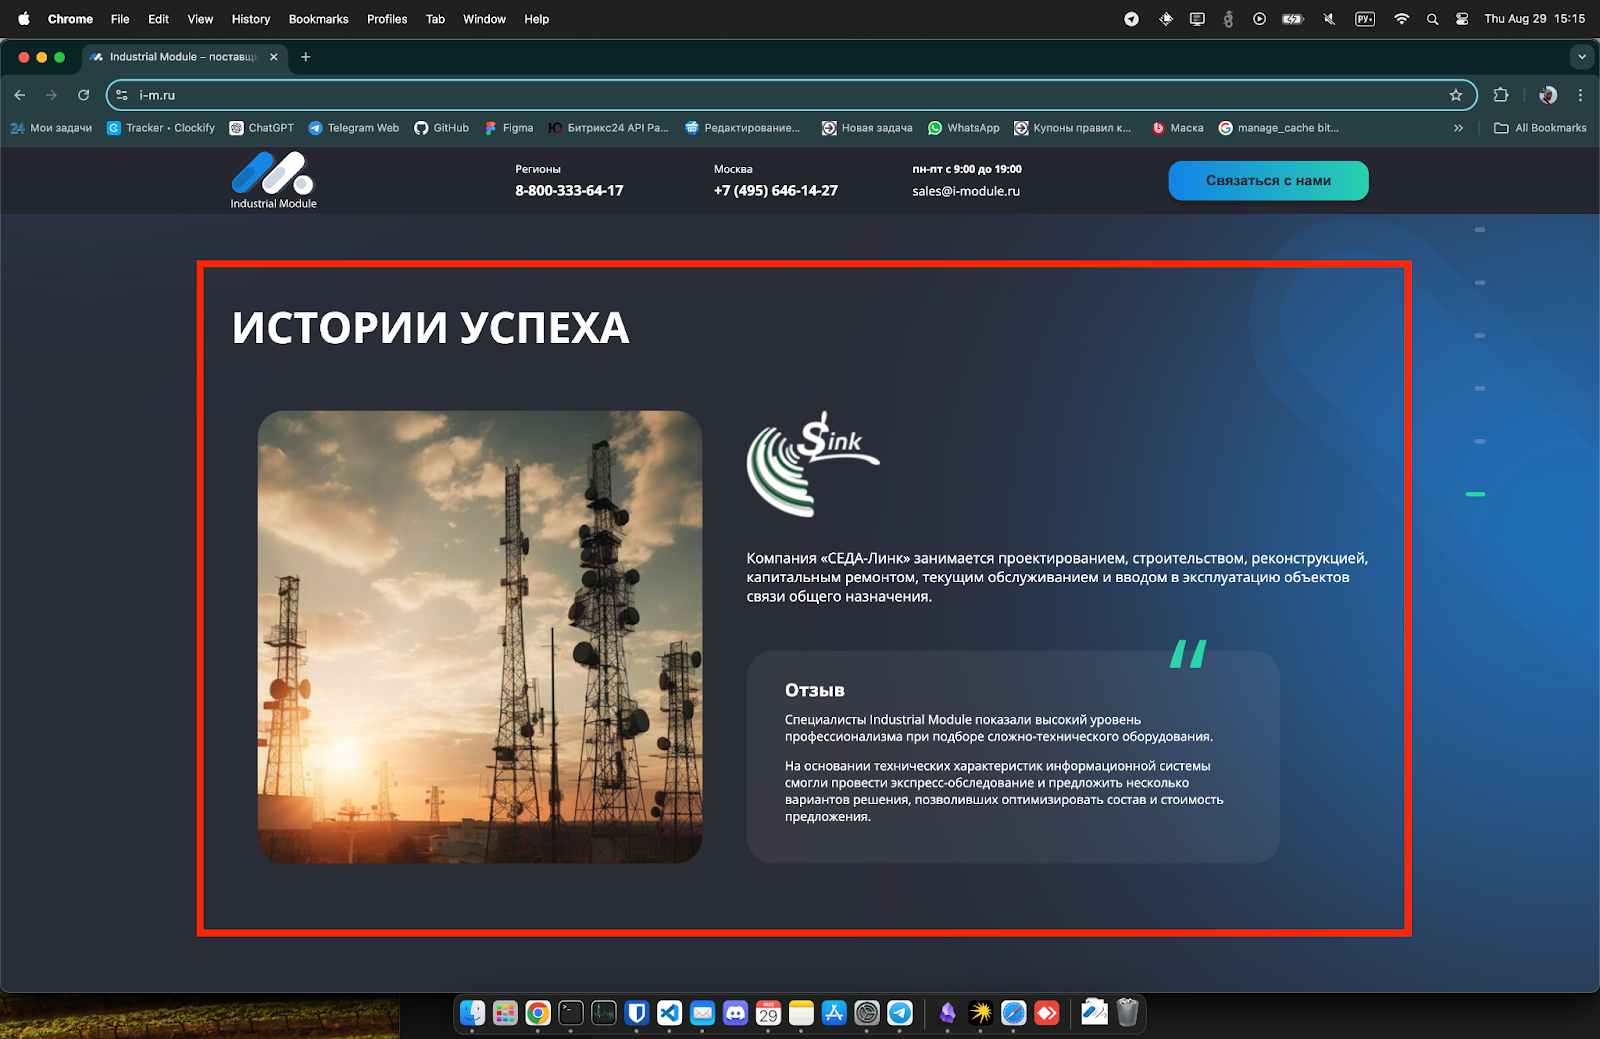
Task: Open Tracker • Clockify bookmark
Action: pyautogui.click(x=161, y=128)
